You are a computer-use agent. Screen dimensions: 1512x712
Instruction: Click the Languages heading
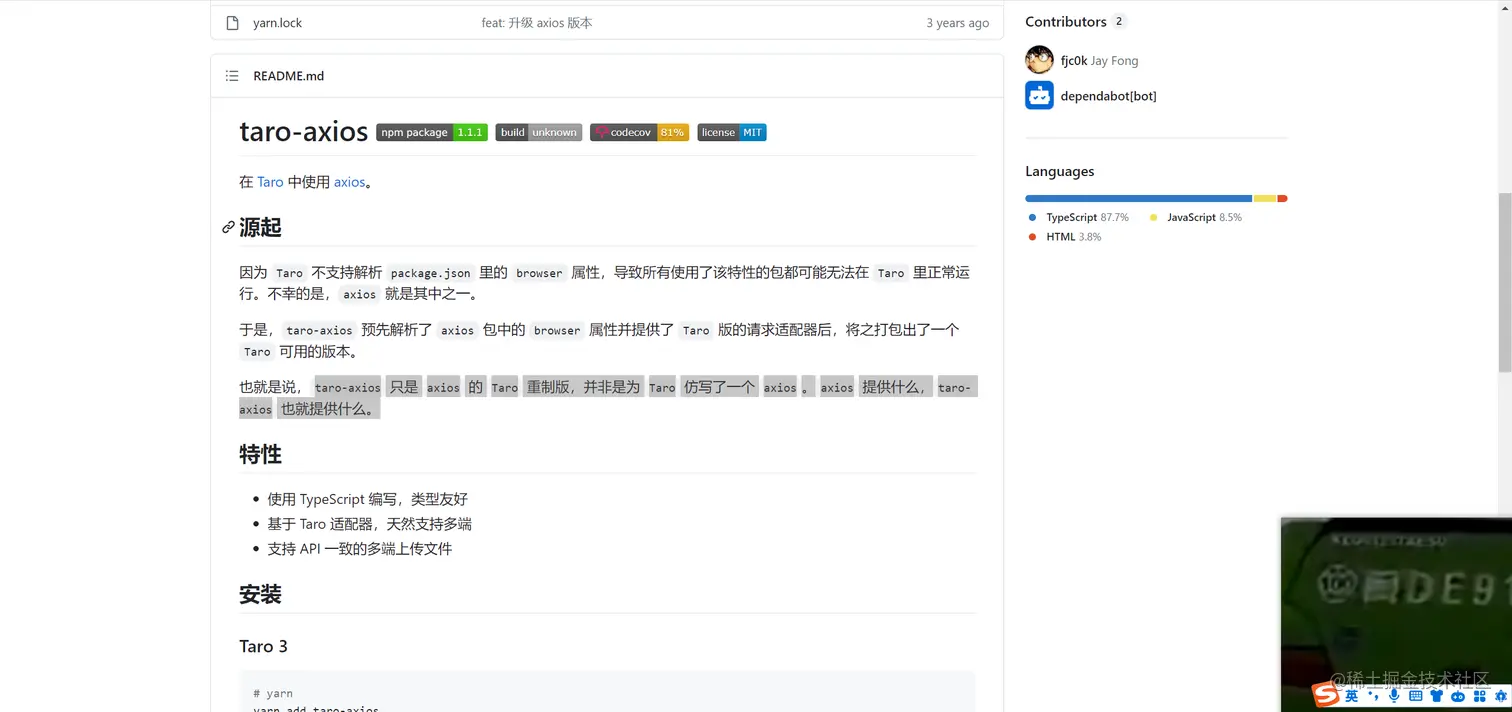coord(1059,171)
